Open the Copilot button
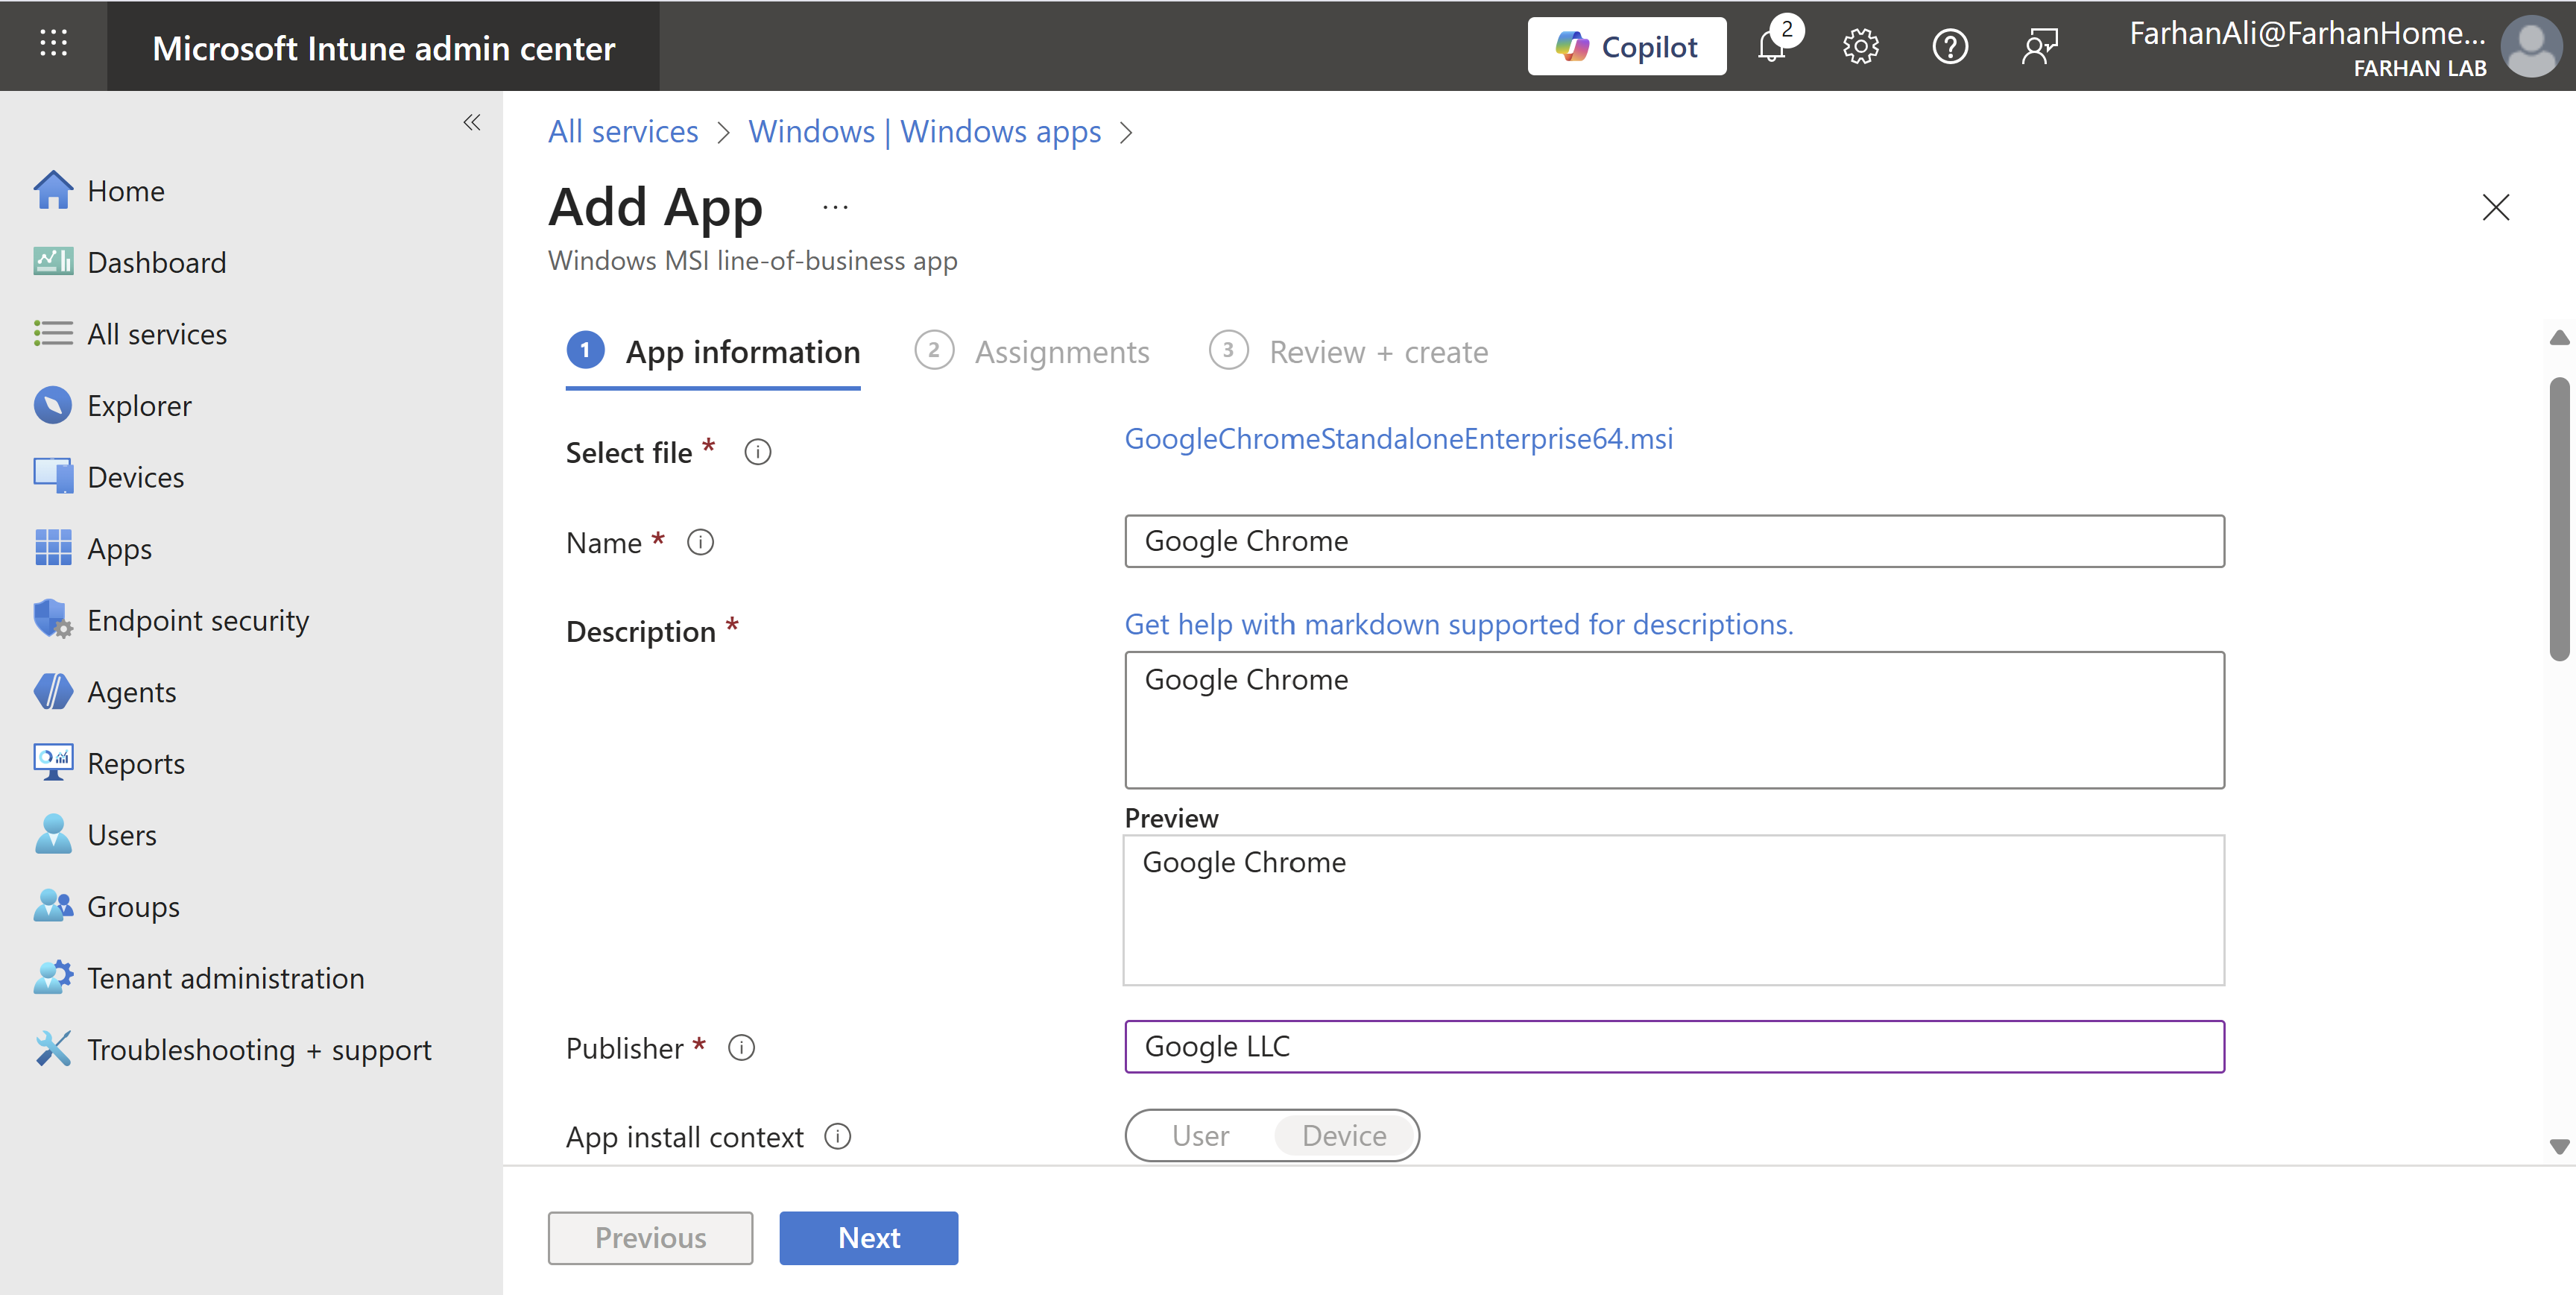 1626,47
